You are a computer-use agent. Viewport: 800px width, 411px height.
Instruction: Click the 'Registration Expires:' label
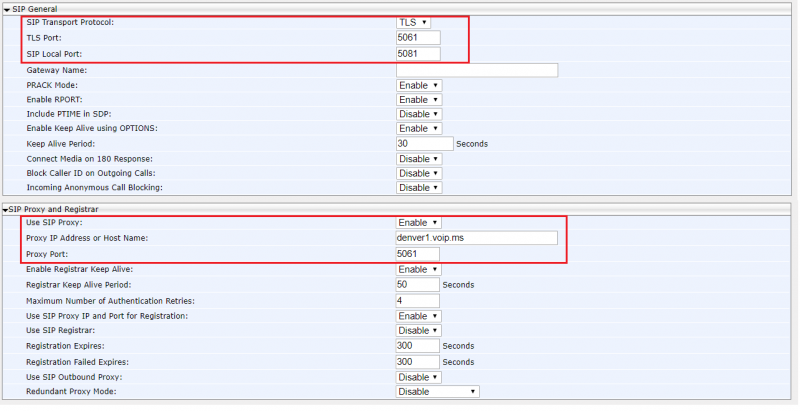point(65,346)
